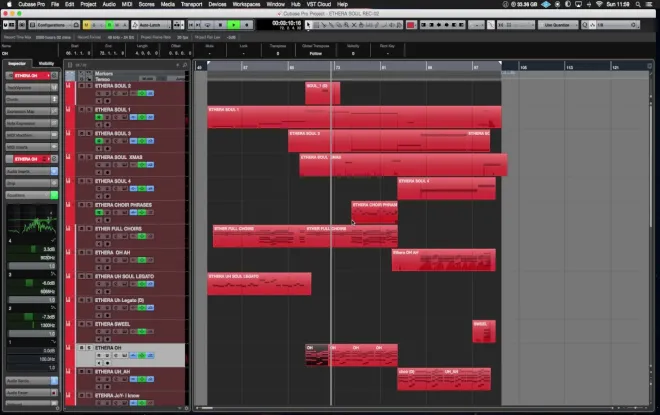660x415 pixels.
Task: Click the Play button in transport
Action: (x=234, y=25)
